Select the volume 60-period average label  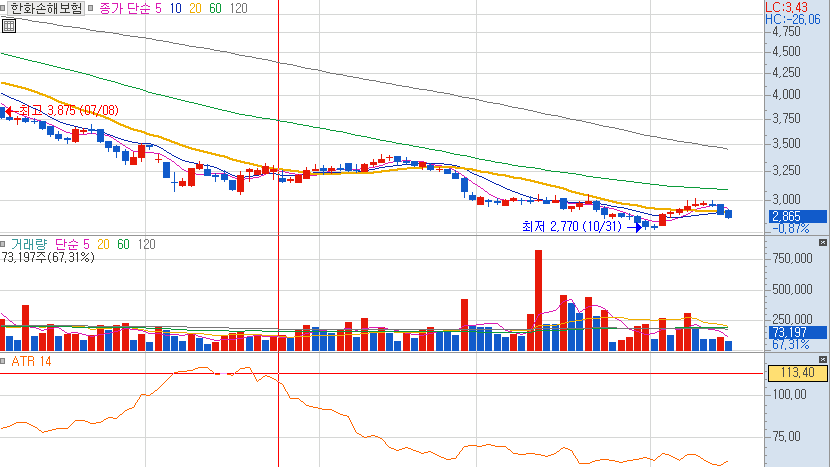123,244
